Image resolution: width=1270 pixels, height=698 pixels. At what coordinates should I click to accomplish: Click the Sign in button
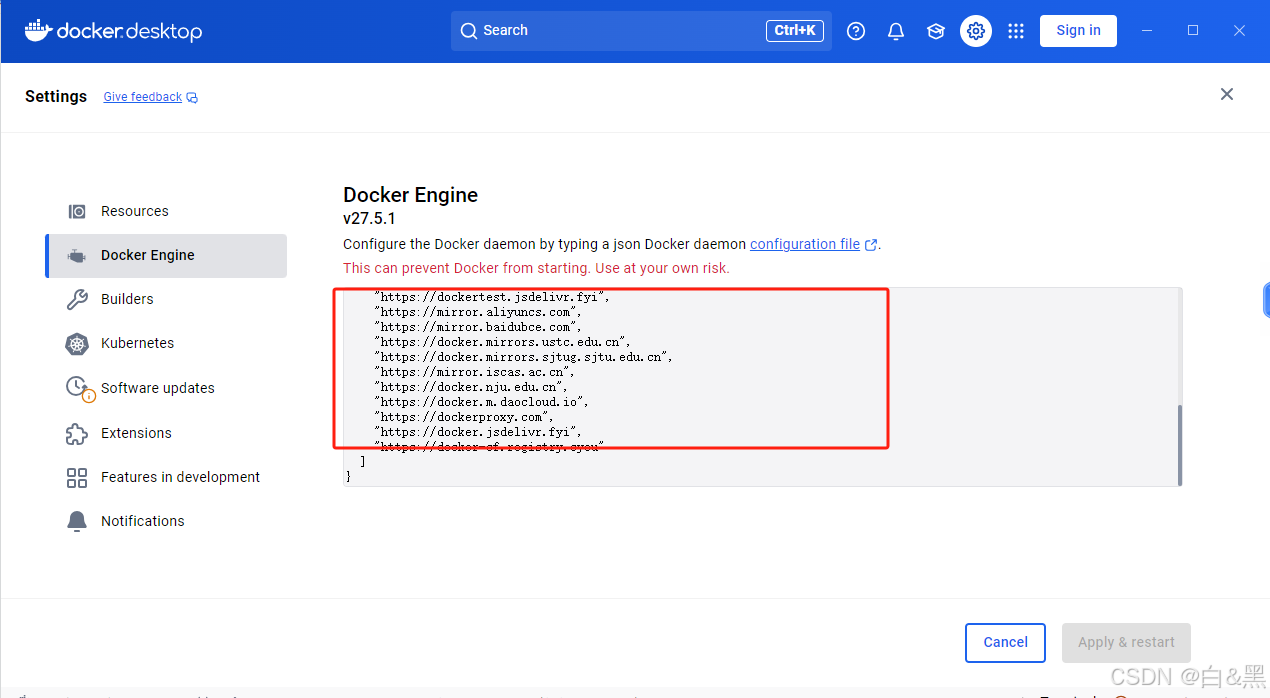point(1078,30)
